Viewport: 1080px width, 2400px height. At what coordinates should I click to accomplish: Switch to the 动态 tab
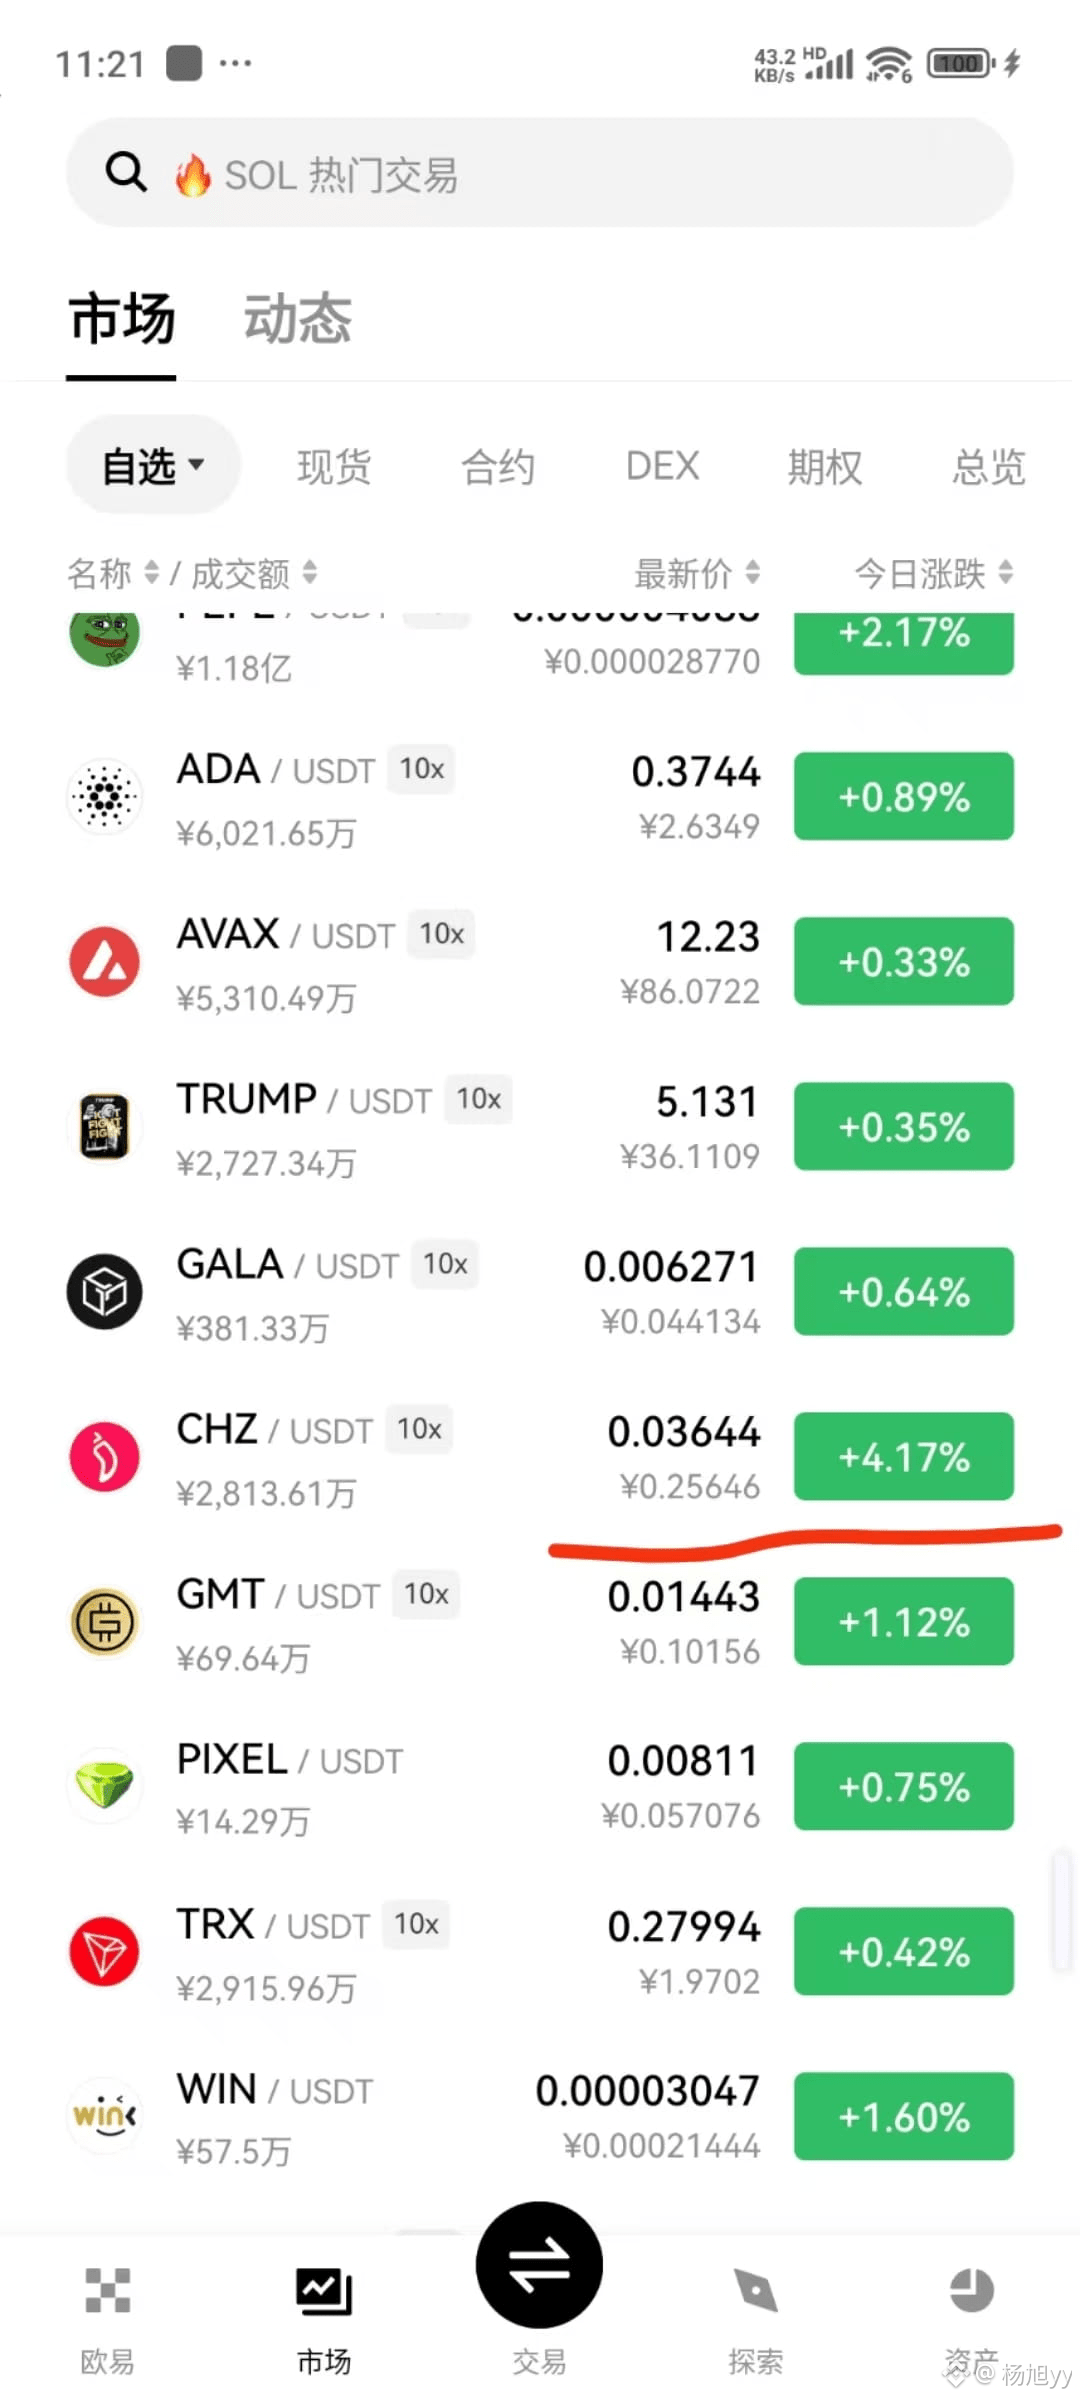(298, 319)
